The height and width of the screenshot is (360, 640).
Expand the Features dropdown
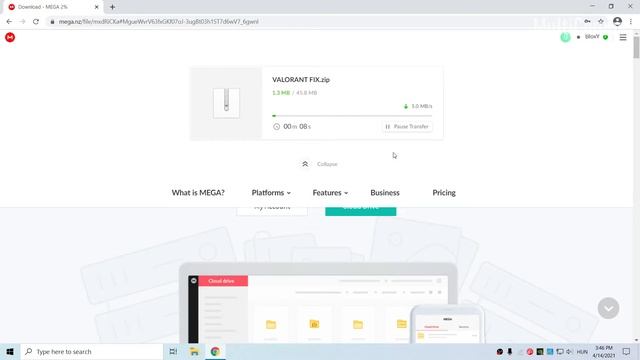tap(330, 193)
